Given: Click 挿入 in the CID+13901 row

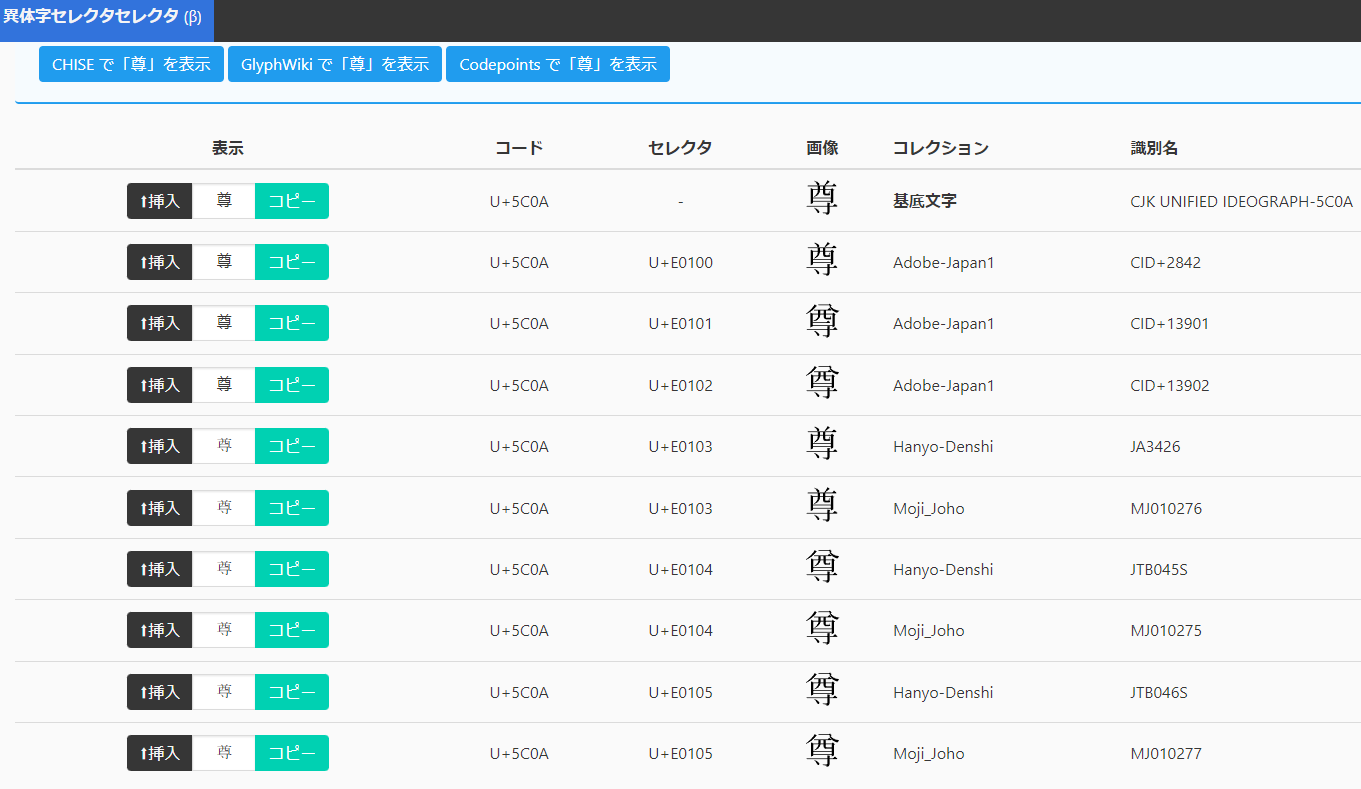Looking at the screenshot, I should [160, 323].
